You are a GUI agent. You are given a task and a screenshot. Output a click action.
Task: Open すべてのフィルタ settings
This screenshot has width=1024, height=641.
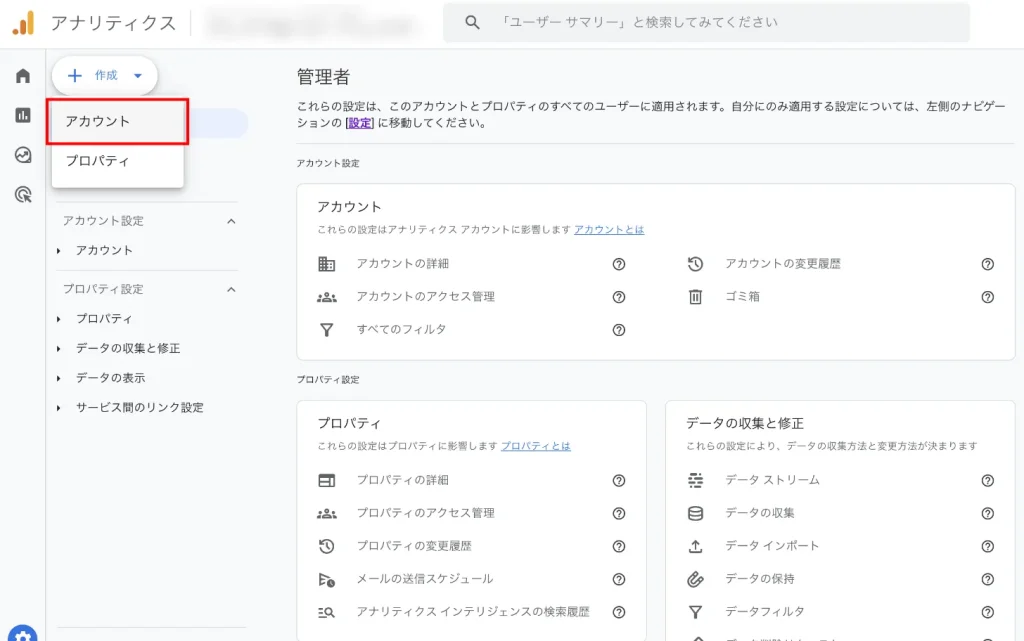(402, 330)
